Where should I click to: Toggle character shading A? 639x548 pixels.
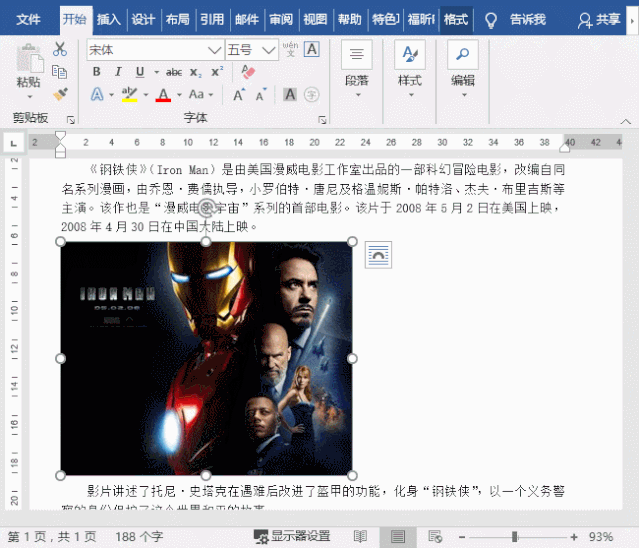point(290,95)
